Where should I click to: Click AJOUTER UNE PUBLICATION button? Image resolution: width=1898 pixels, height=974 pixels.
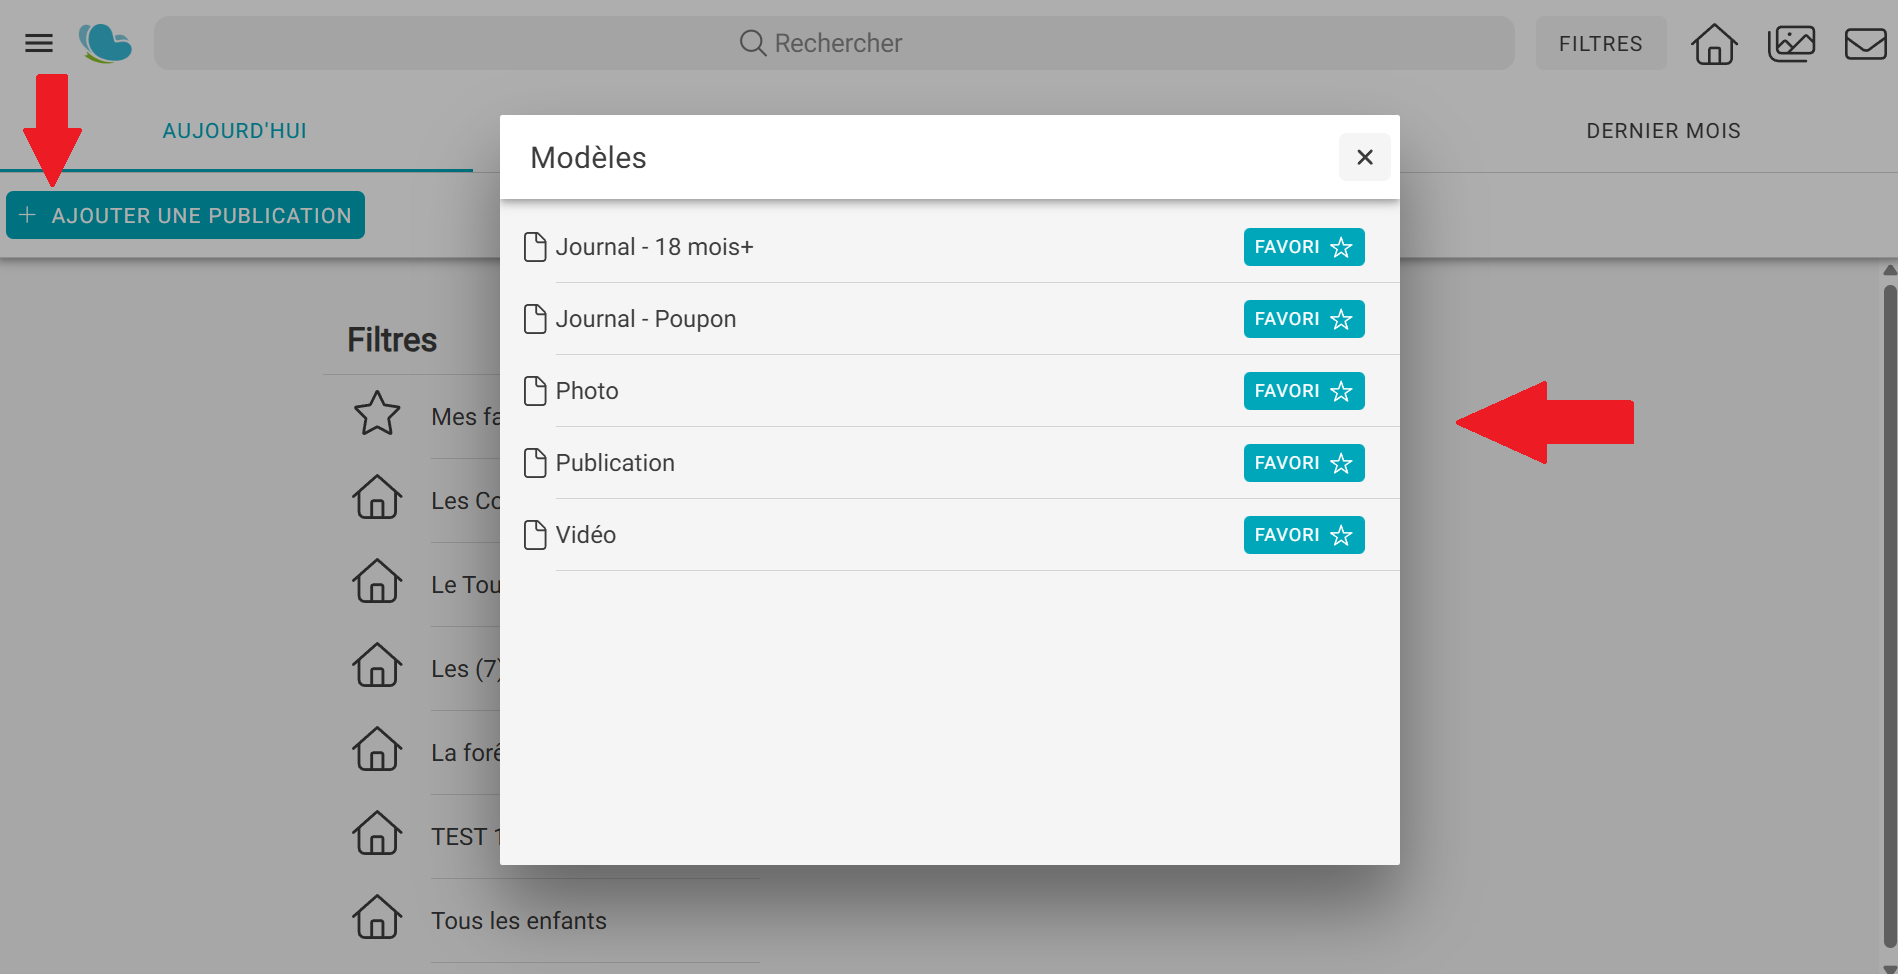tap(186, 215)
